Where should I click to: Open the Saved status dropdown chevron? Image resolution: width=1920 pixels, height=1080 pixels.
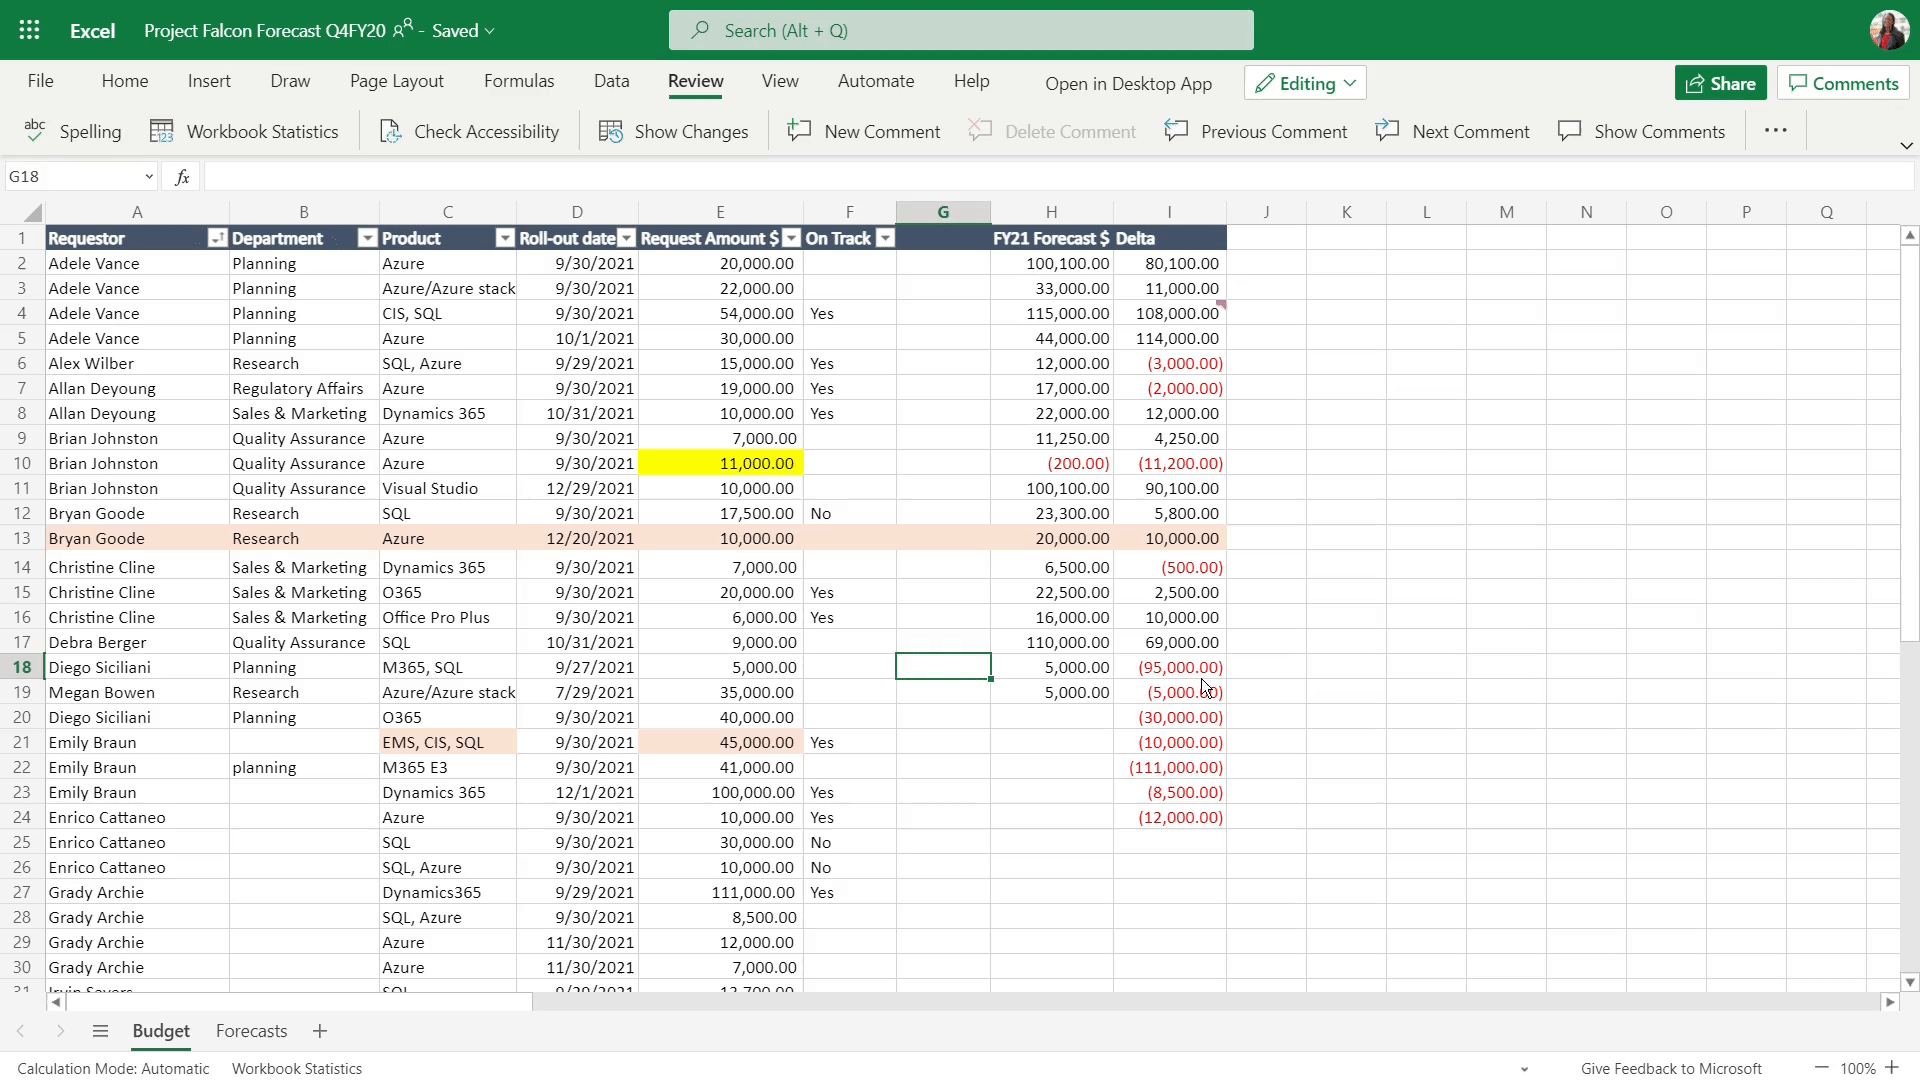click(489, 31)
